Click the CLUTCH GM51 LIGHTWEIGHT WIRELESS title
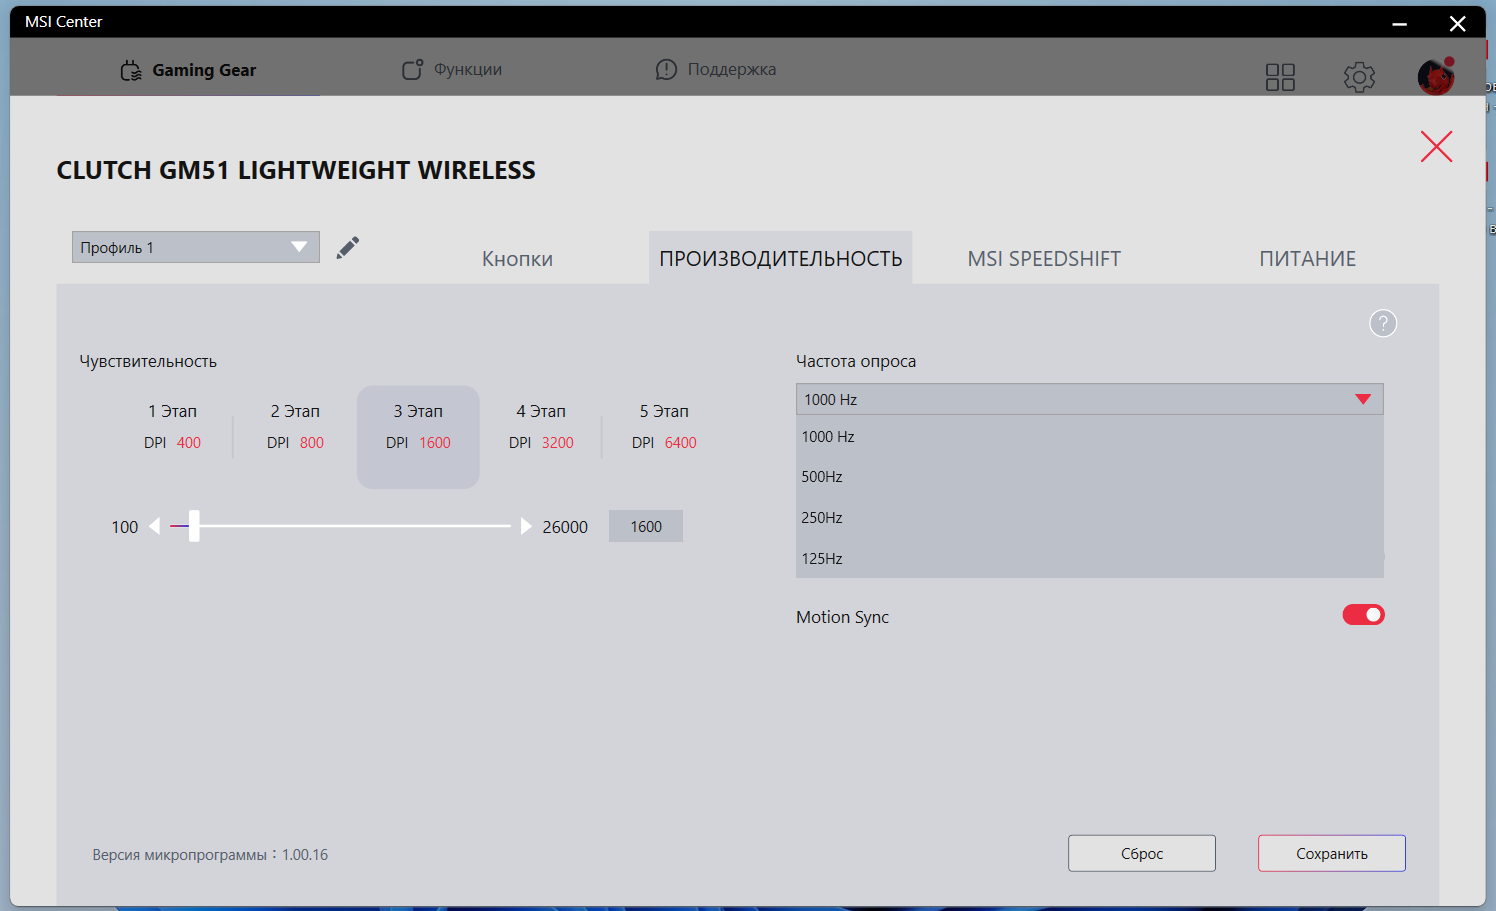1496x911 pixels. (296, 170)
